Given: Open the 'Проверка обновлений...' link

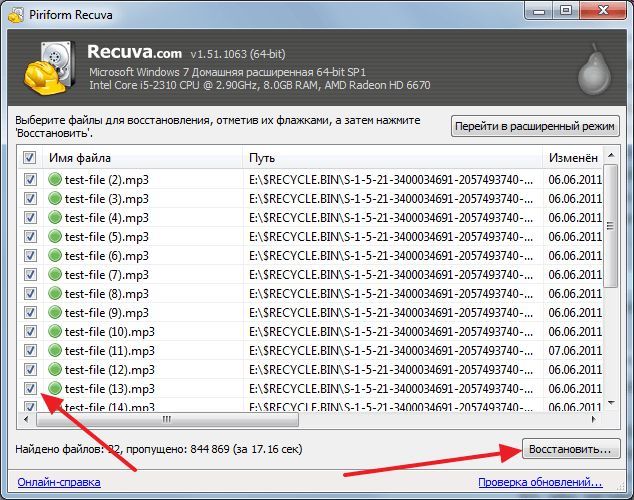Looking at the screenshot, I should (540, 482).
